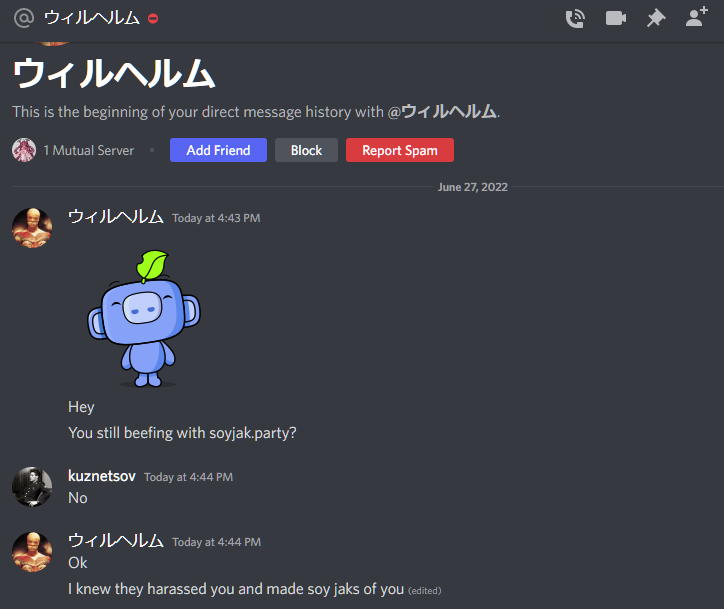Click the large profile name heading
724x609 pixels.
pyautogui.click(x=114, y=73)
